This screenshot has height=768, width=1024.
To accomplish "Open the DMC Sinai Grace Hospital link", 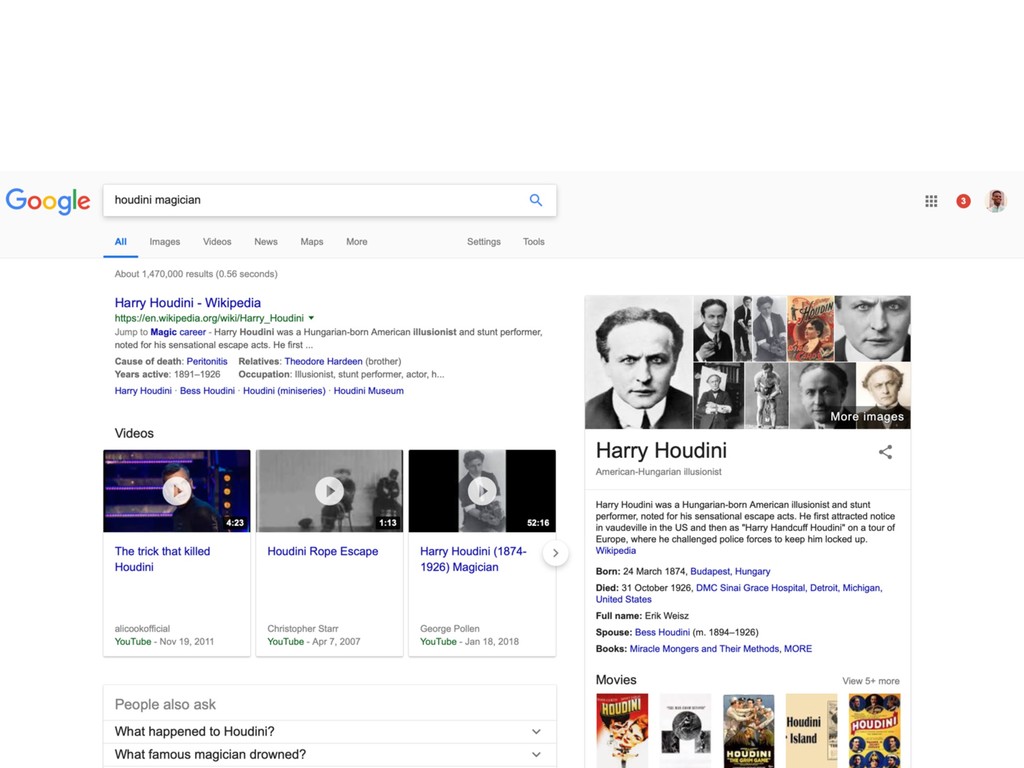I will (750, 588).
